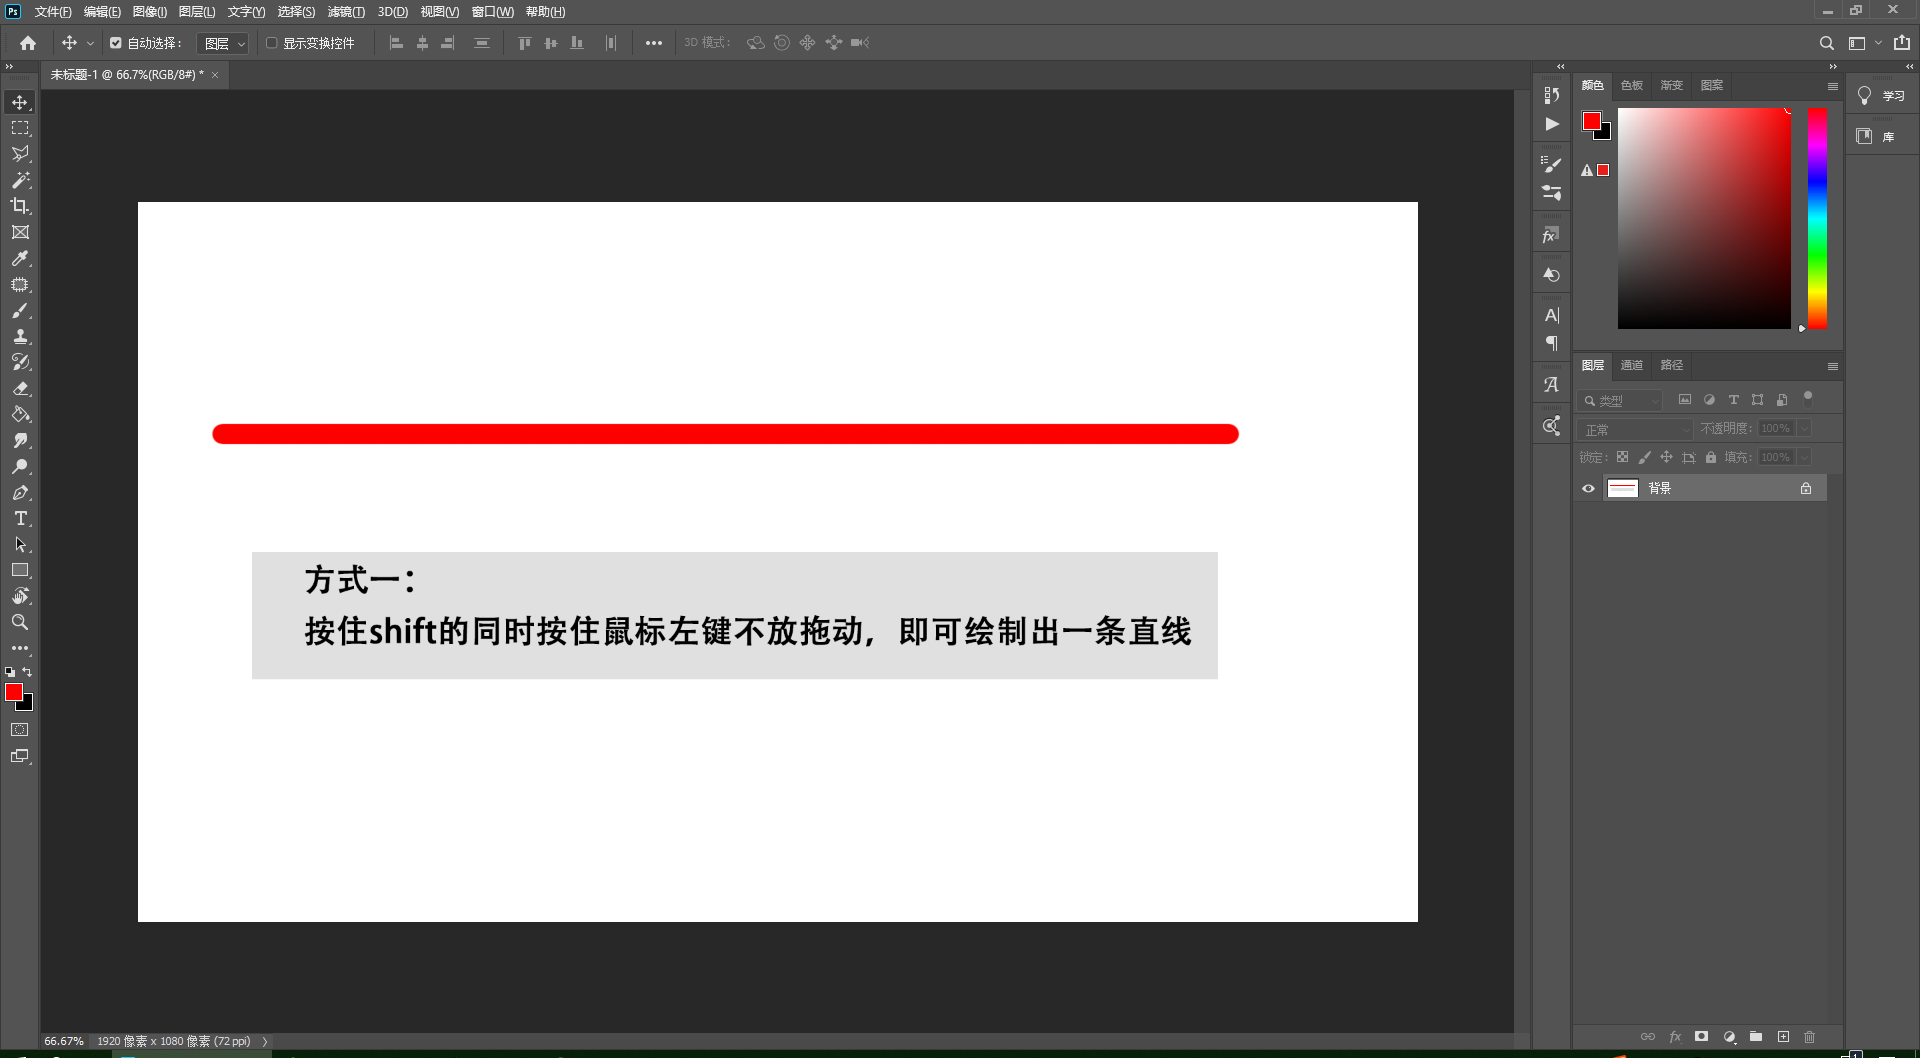Open the 滤镜(T) menu

tap(346, 12)
